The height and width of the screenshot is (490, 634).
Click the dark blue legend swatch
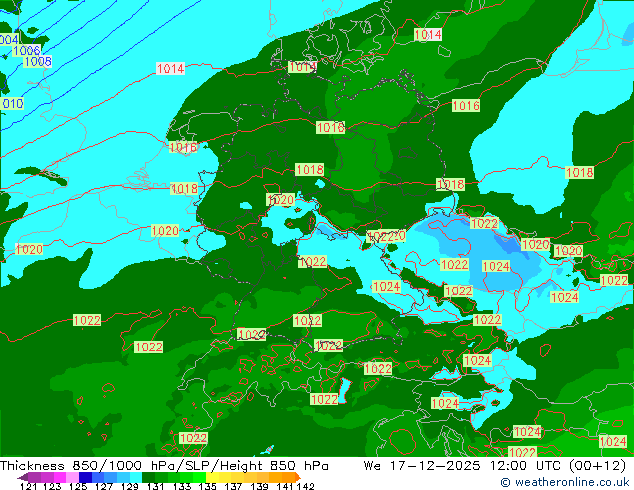pyautogui.click(x=85, y=477)
